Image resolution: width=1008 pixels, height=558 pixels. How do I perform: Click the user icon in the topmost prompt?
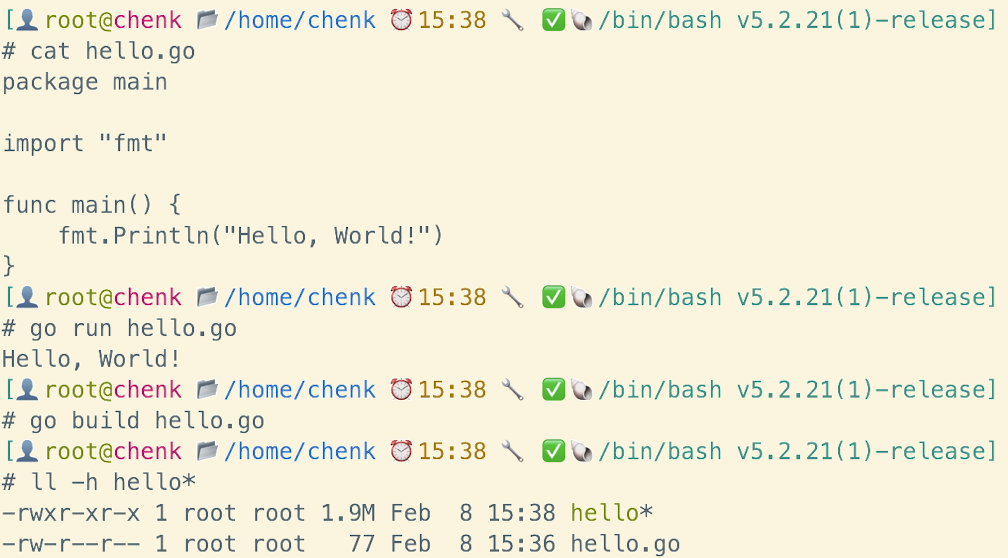point(29,20)
